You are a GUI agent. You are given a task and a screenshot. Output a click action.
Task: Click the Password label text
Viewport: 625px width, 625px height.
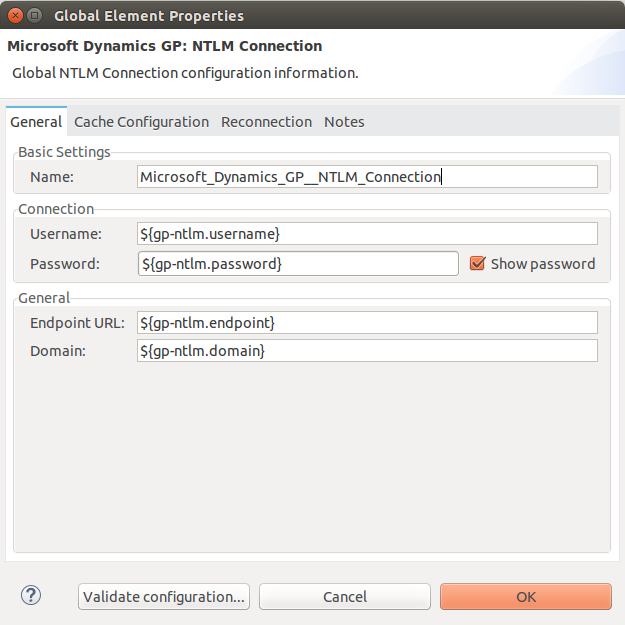[x=65, y=264]
